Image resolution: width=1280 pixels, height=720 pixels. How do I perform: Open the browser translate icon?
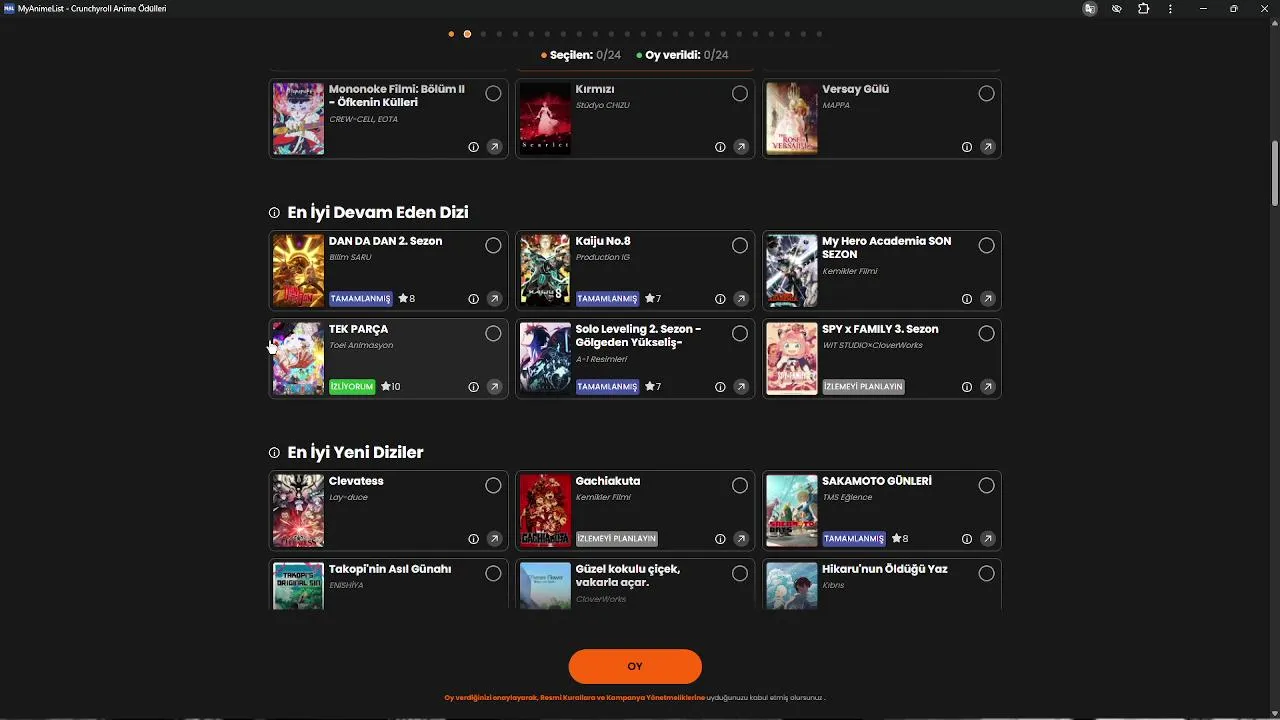point(1090,9)
